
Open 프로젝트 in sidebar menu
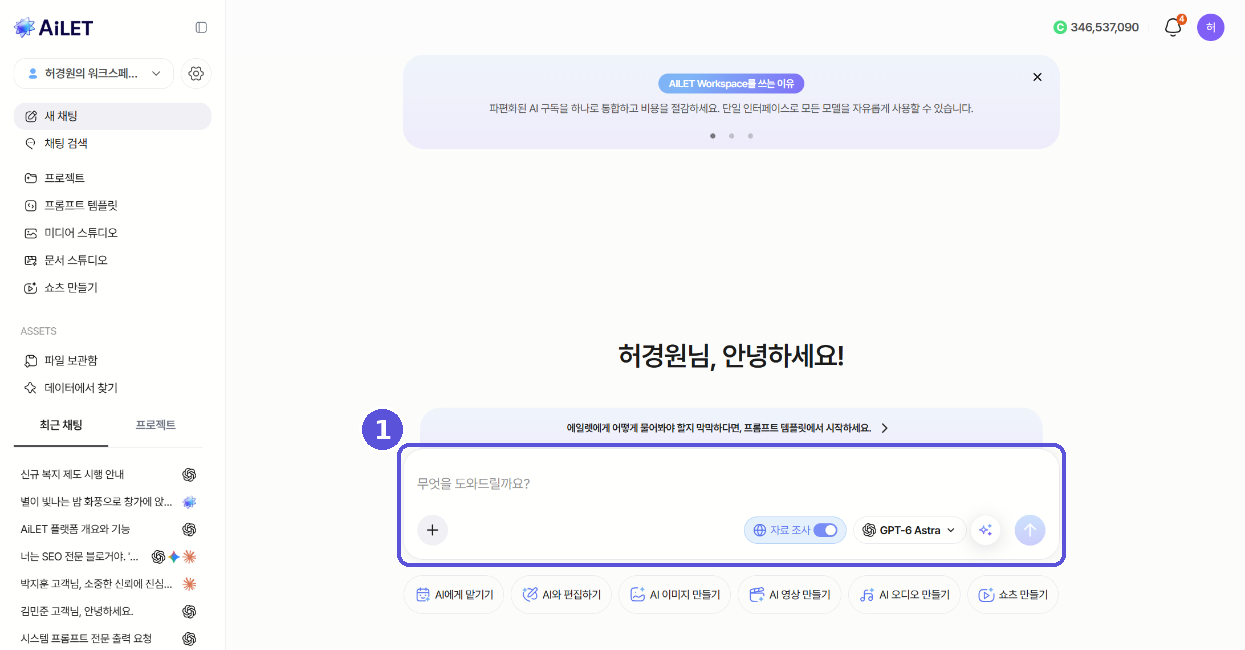click(x=112, y=178)
